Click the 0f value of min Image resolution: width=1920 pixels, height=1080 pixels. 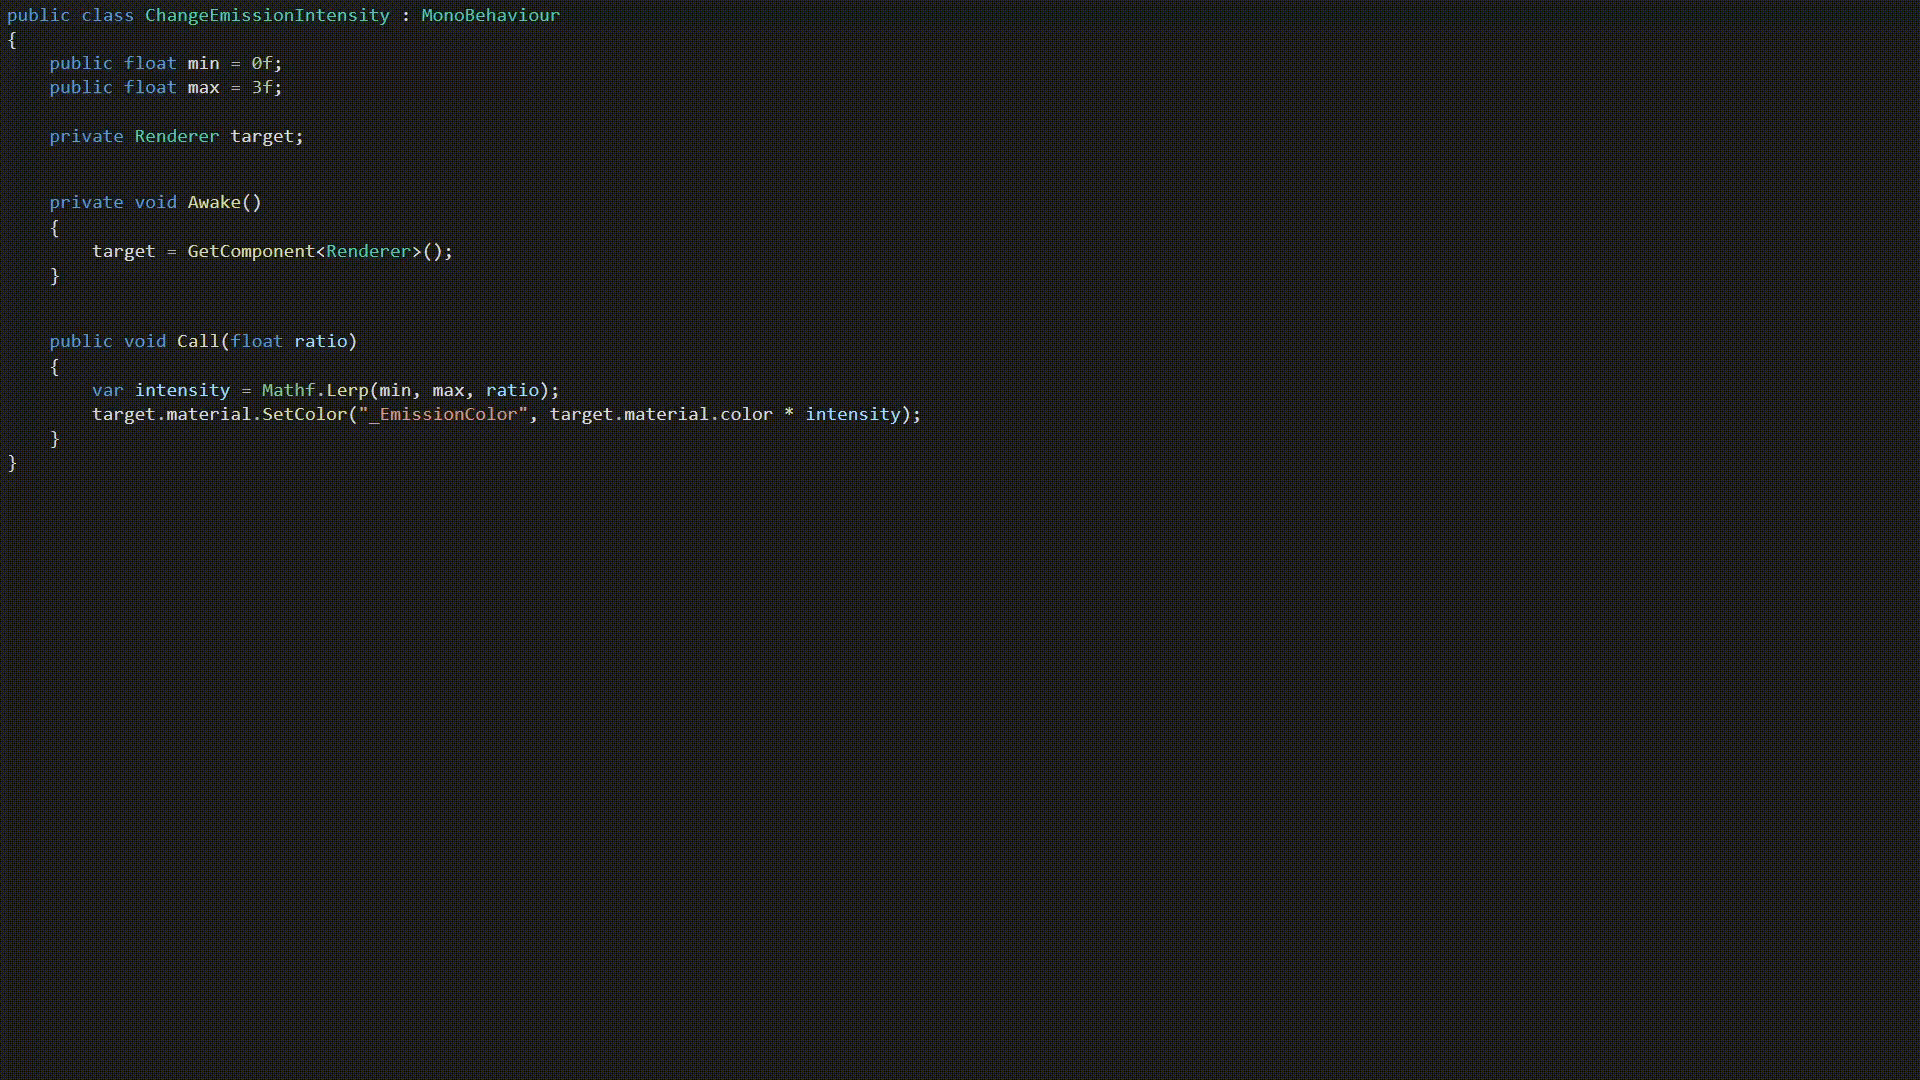coord(261,63)
